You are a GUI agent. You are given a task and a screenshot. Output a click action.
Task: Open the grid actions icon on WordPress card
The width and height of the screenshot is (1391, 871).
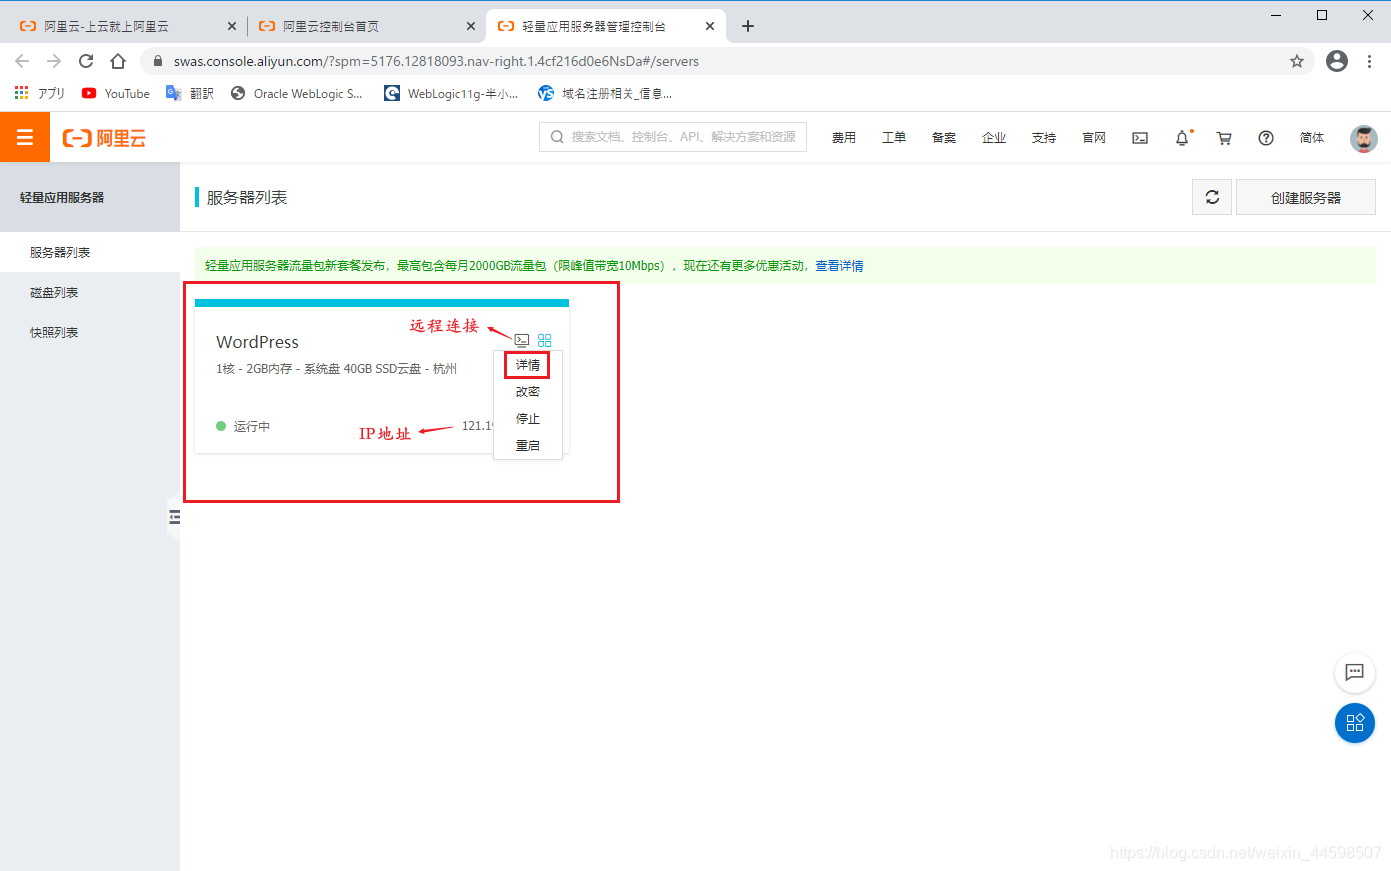click(x=545, y=340)
